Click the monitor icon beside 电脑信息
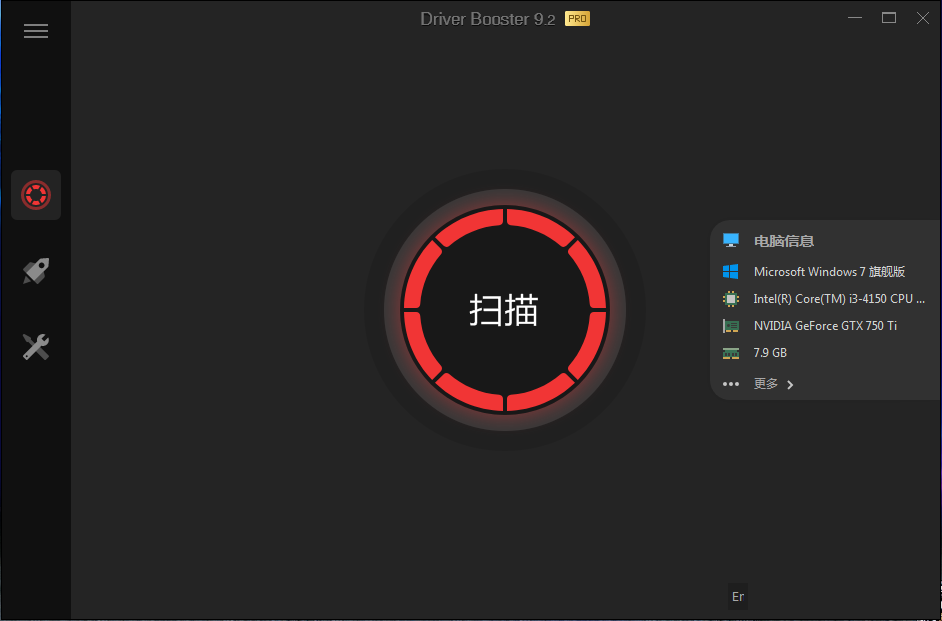The image size is (942, 621). click(731, 240)
